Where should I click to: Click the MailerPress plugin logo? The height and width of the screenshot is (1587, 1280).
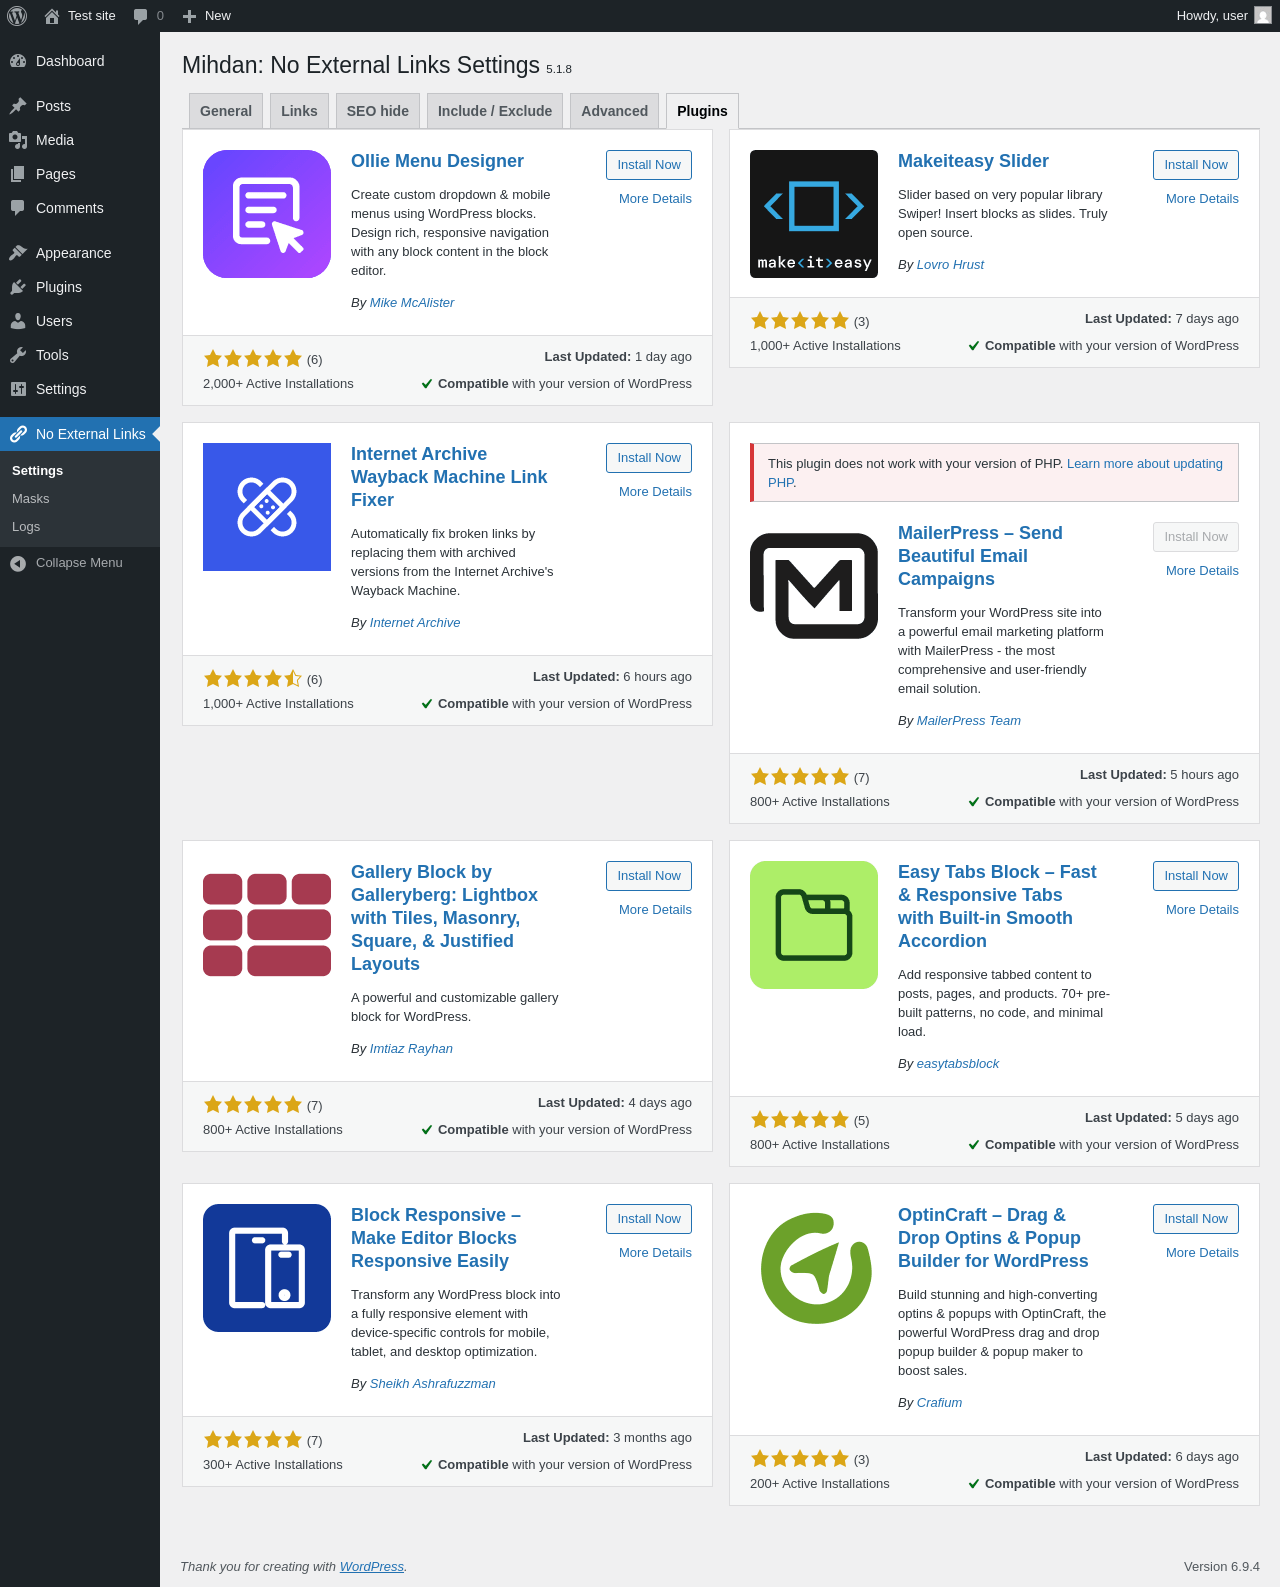pyautogui.click(x=814, y=586)
